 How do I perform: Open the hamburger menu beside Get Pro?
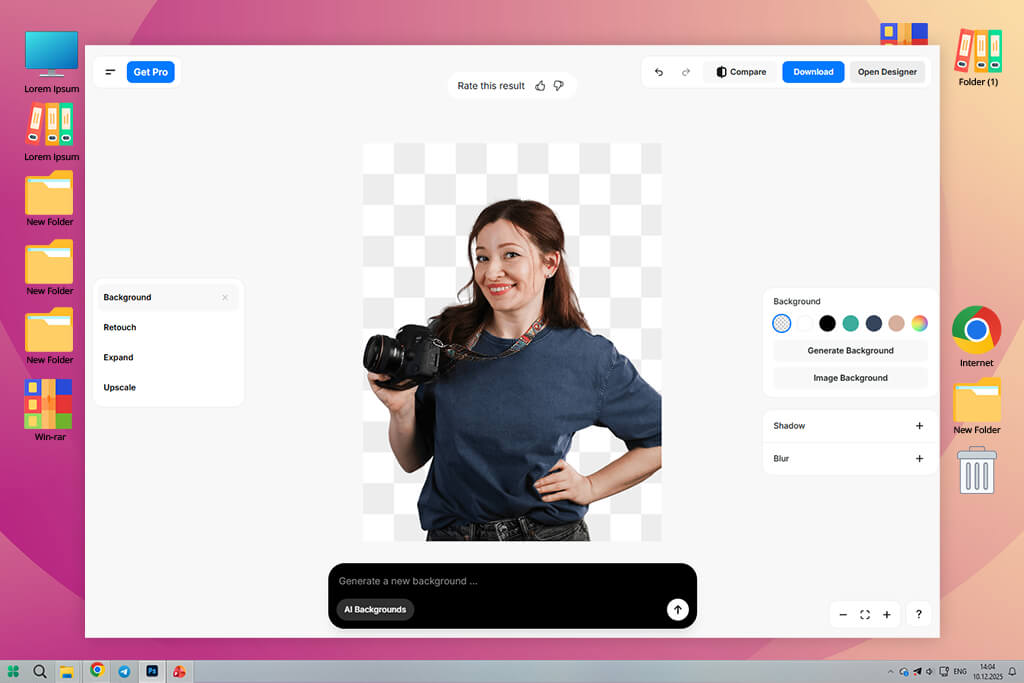[x=110, y=72]
